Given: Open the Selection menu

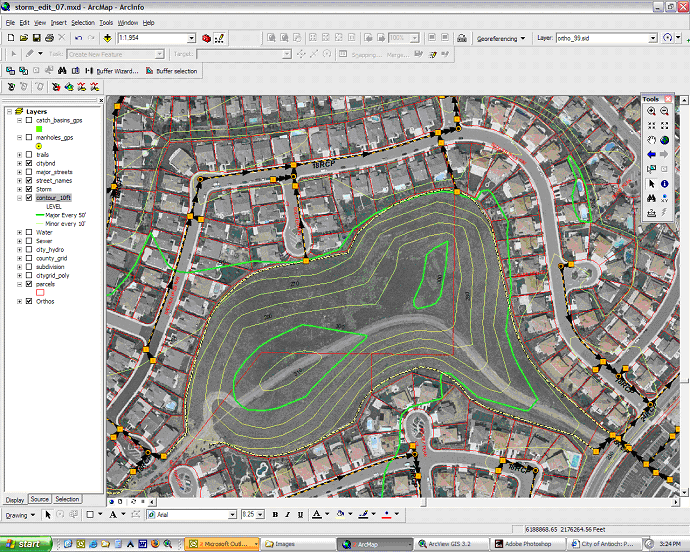Looking at the screenshot, I should pyautogui.click(x=83, y=21).
